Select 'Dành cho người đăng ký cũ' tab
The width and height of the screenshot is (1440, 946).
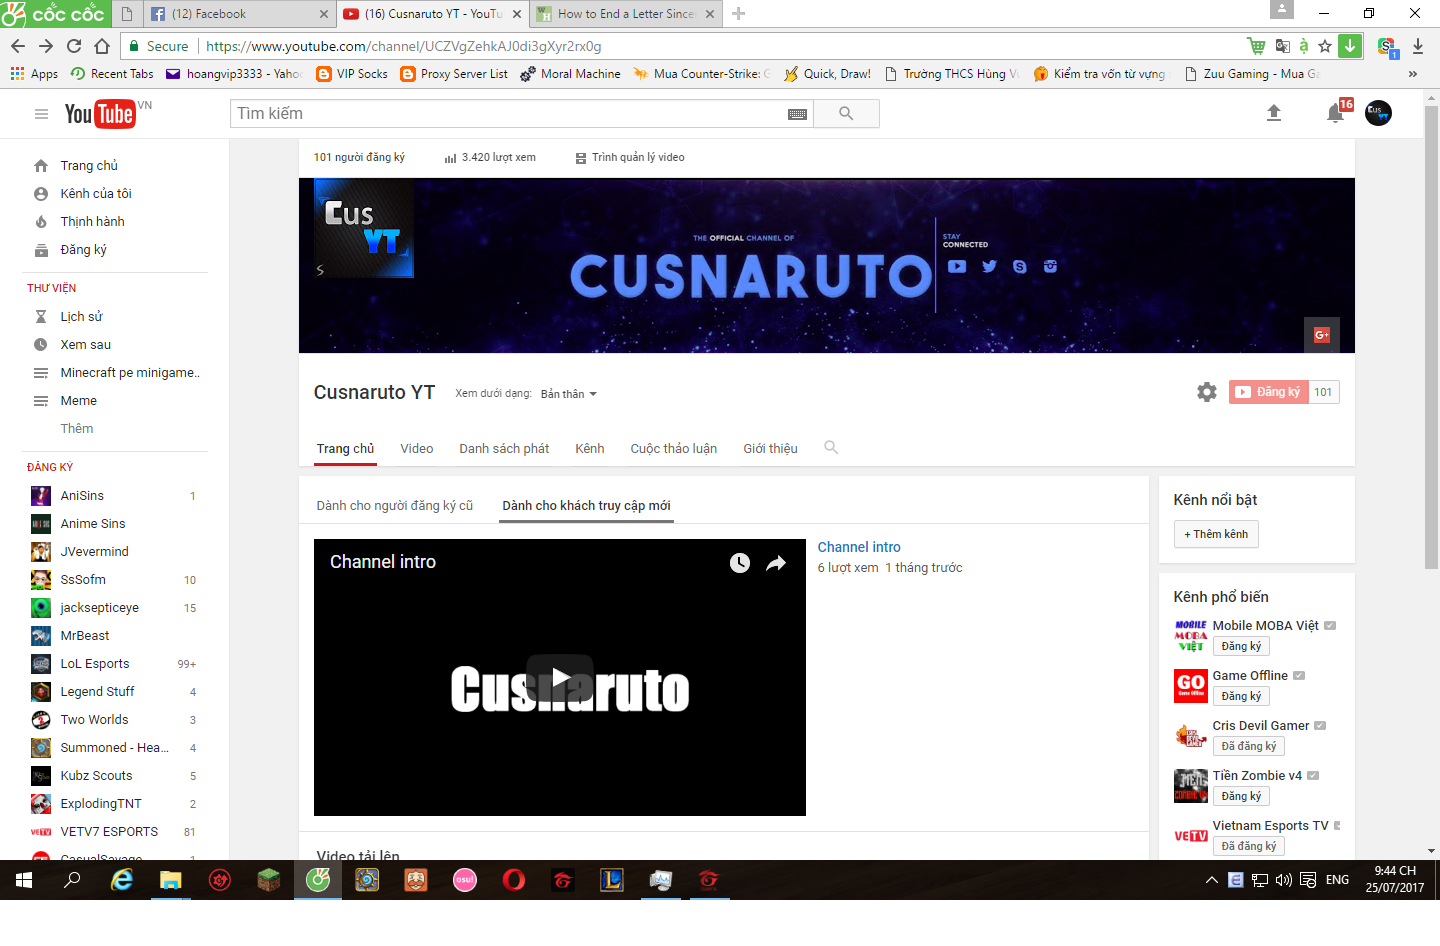(x=395, y=506)
